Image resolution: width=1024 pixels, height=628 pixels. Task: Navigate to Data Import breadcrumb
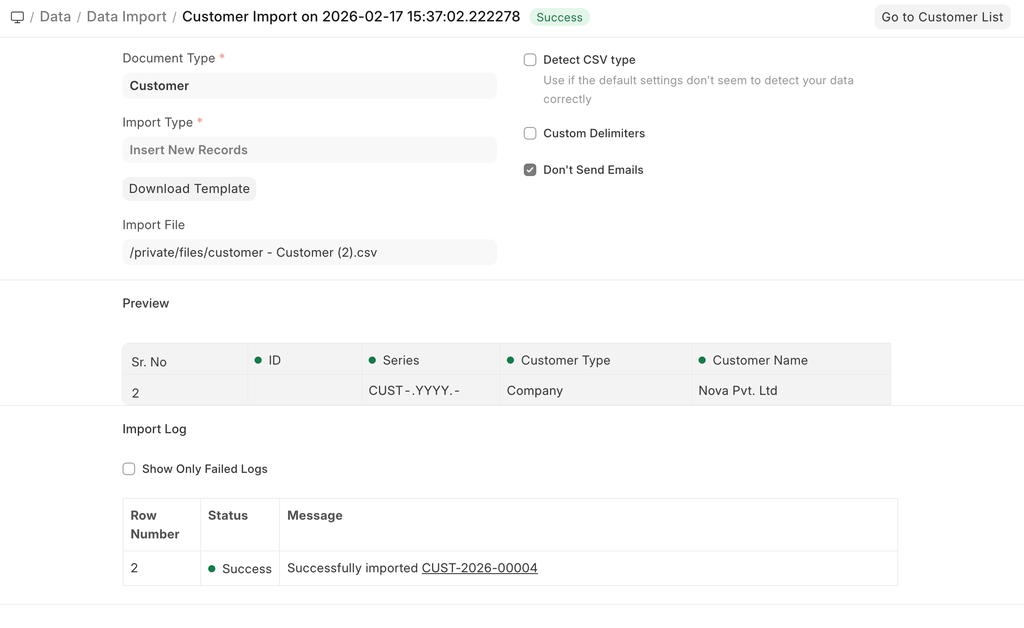pos(125,17)
